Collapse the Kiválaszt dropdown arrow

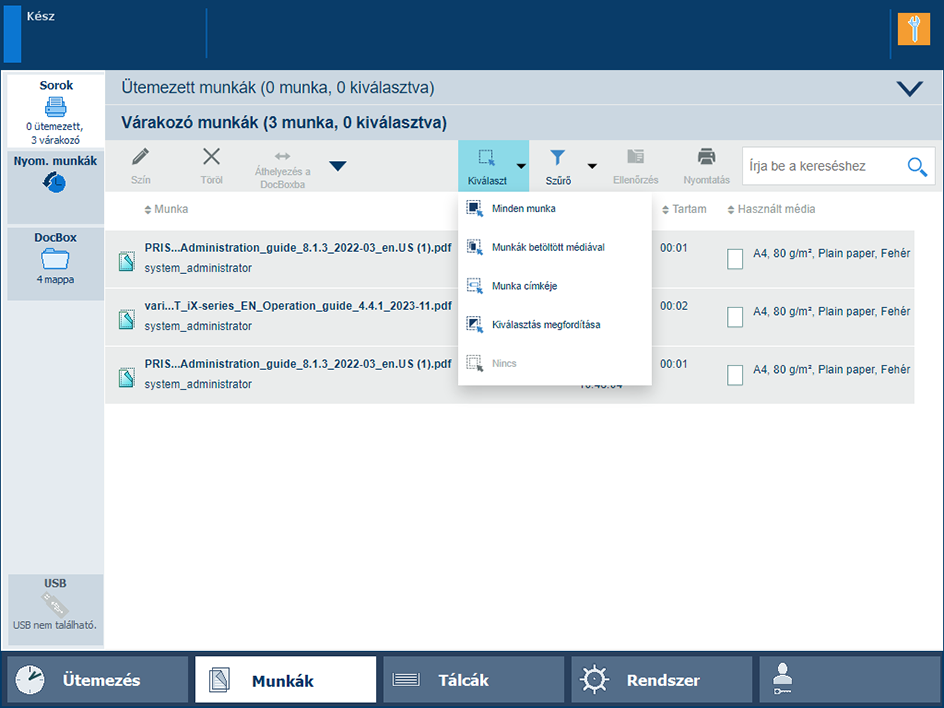521,166
